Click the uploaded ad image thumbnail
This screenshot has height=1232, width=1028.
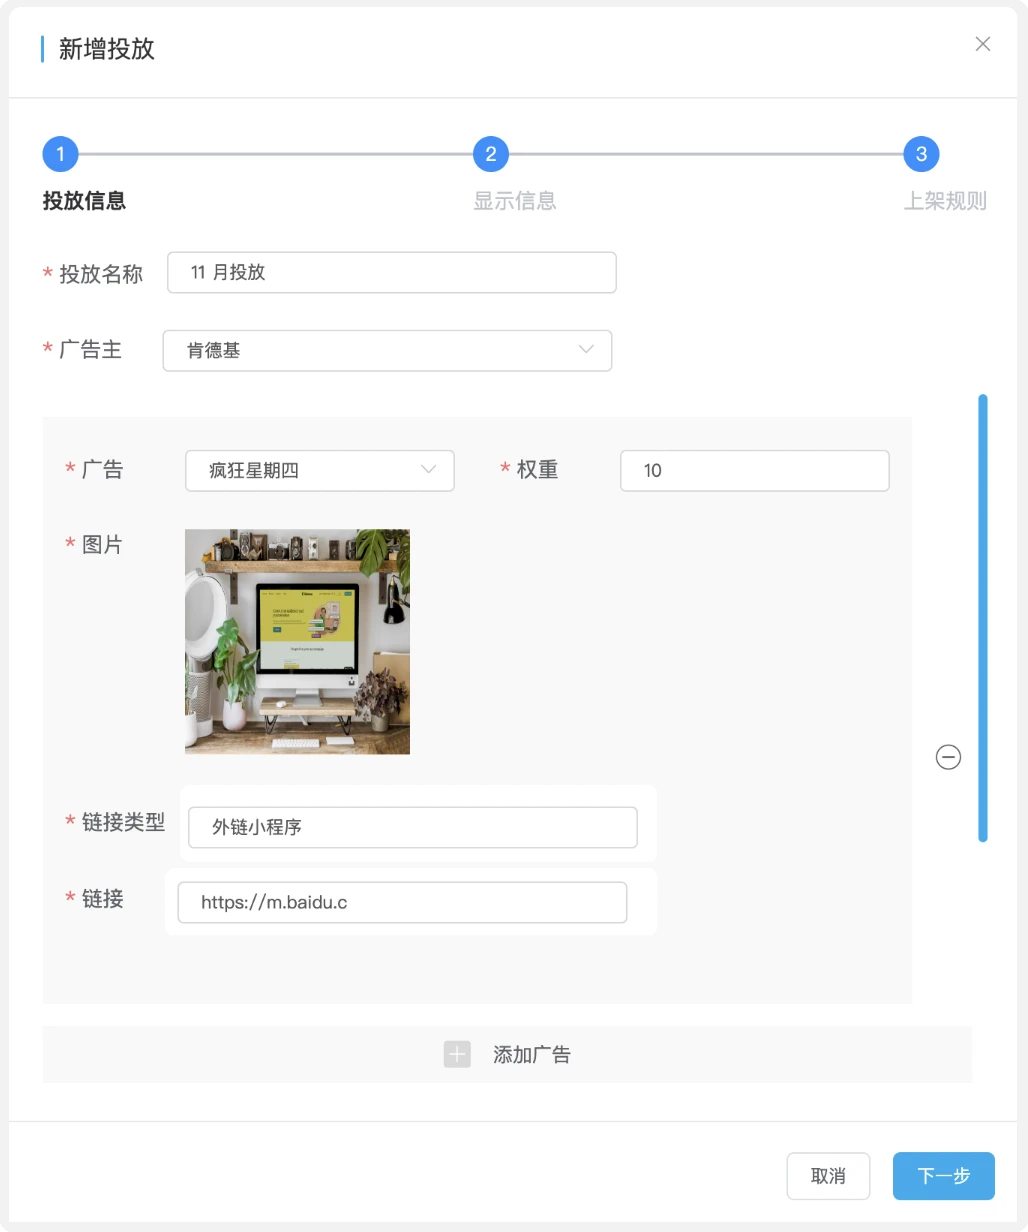point(297,641)
